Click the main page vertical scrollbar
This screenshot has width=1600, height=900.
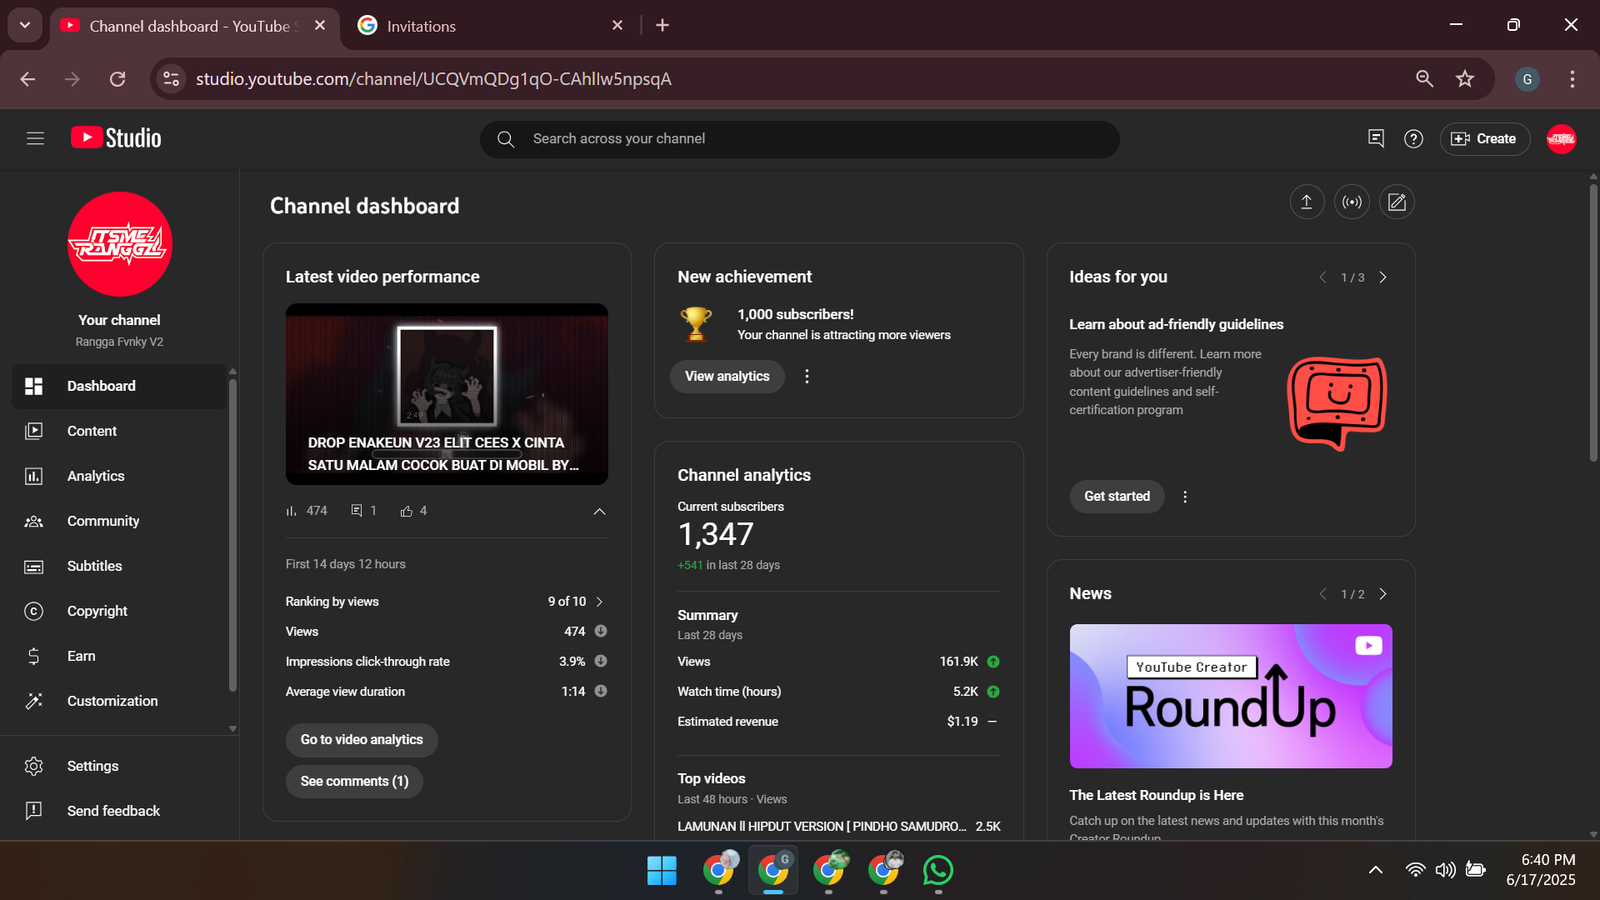point(1593,322)
